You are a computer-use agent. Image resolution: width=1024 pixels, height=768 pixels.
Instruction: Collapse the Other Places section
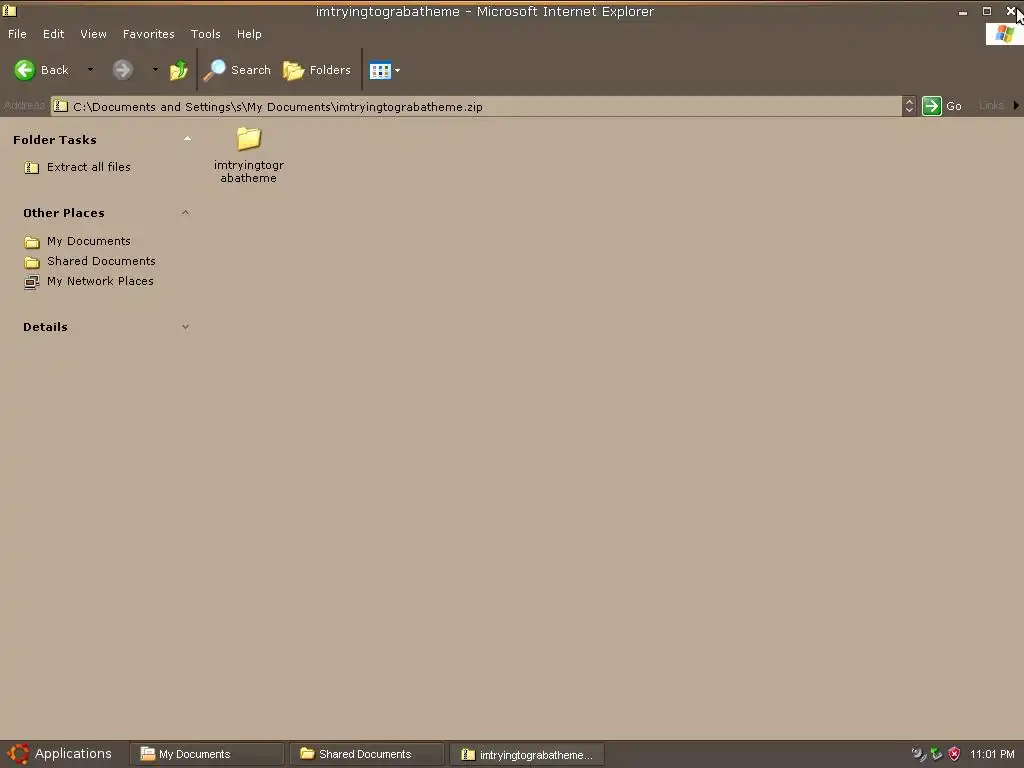pyautogui.click(x=185, y=213)
